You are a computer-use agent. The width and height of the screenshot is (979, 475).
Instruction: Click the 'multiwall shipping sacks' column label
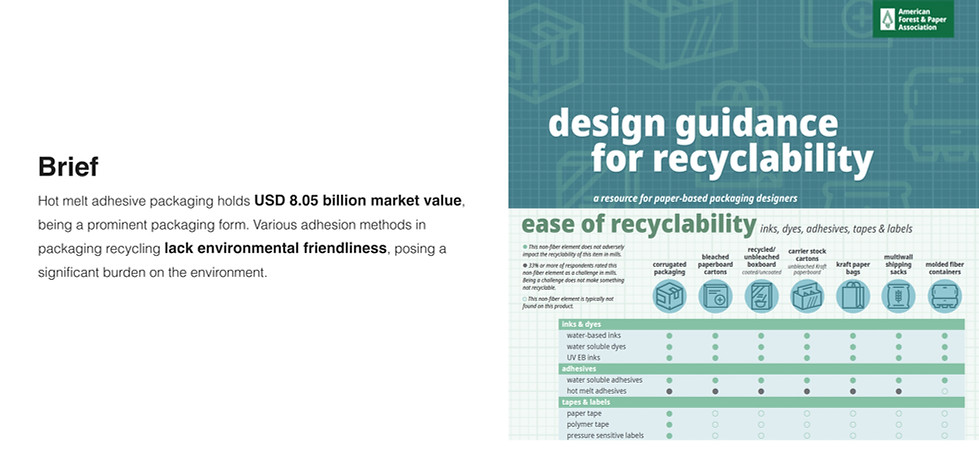point(898,265)
